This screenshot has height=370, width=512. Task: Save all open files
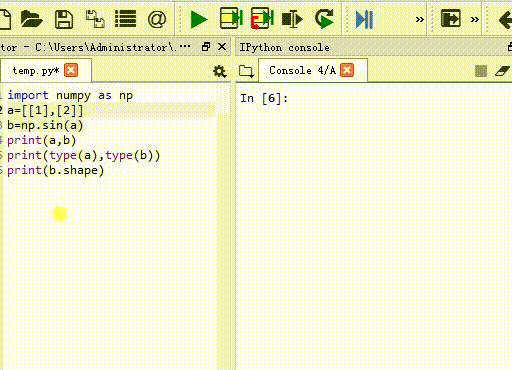[x=95, y=19]
